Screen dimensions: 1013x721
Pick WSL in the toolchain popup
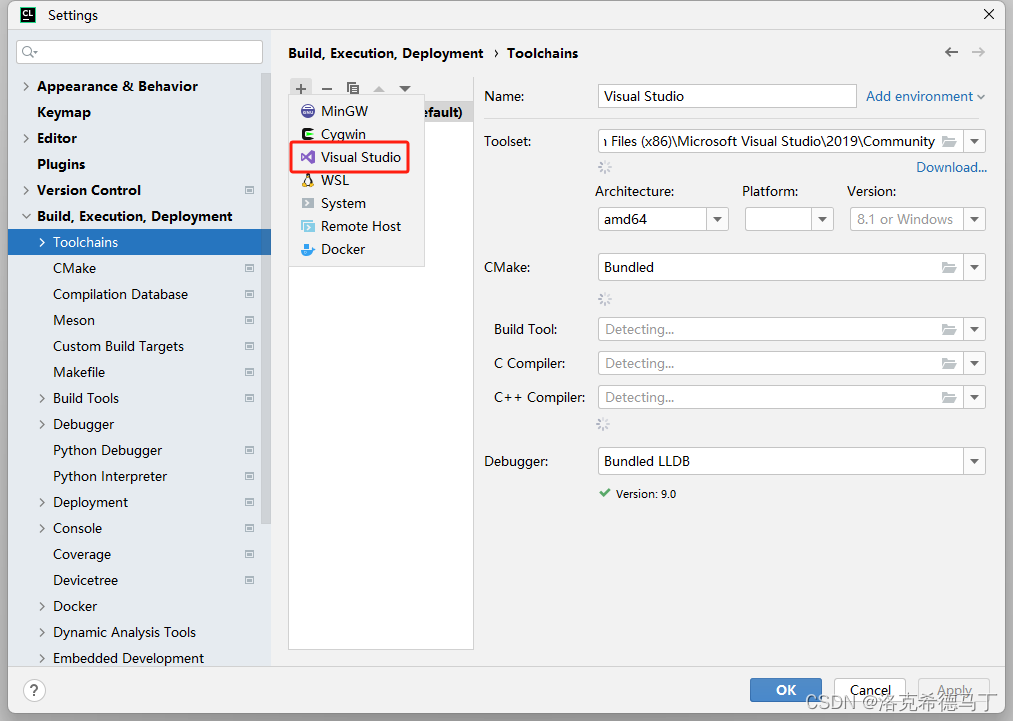[x=357, y=180]
